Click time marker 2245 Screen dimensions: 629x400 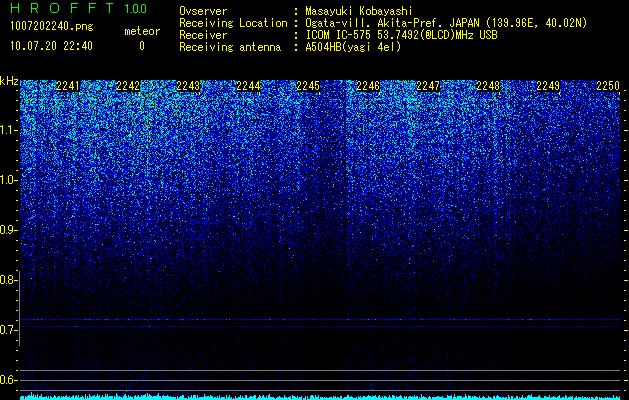pos(308,86)
